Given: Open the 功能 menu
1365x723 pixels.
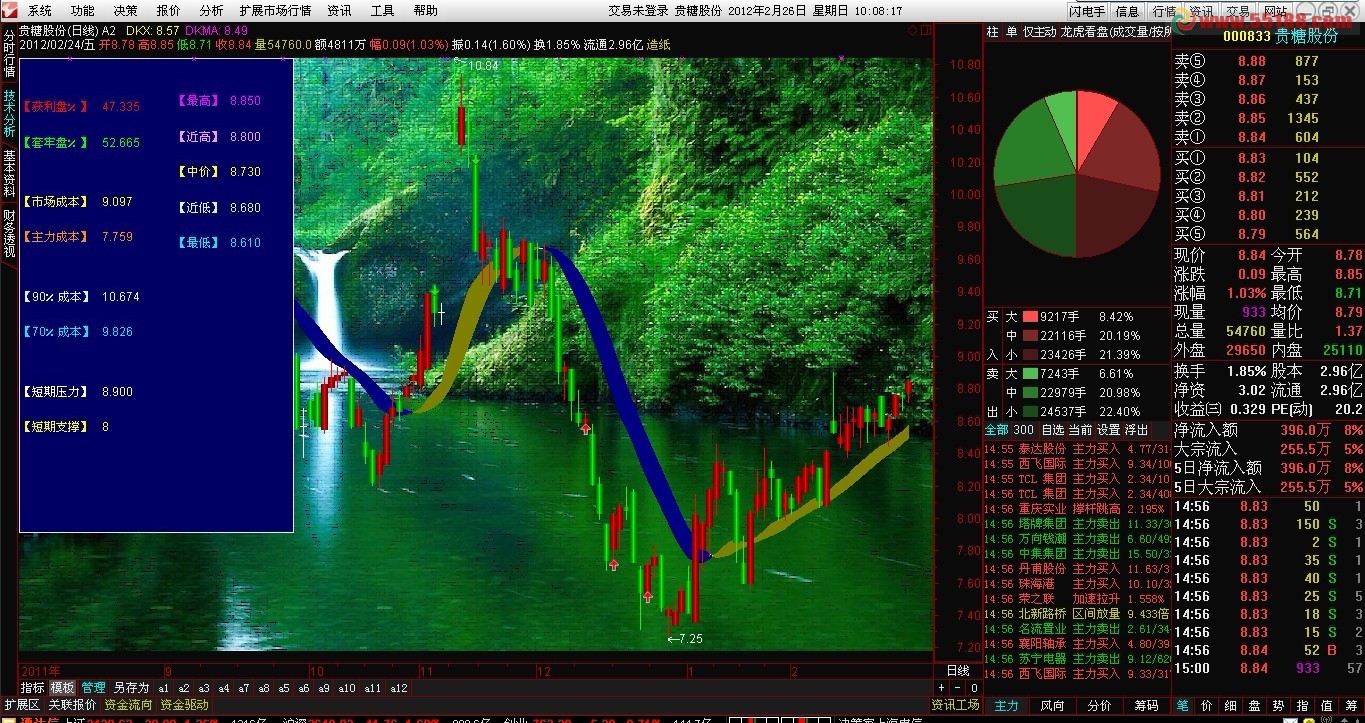Looking at the screenshot, I should (x=83, y=11).
